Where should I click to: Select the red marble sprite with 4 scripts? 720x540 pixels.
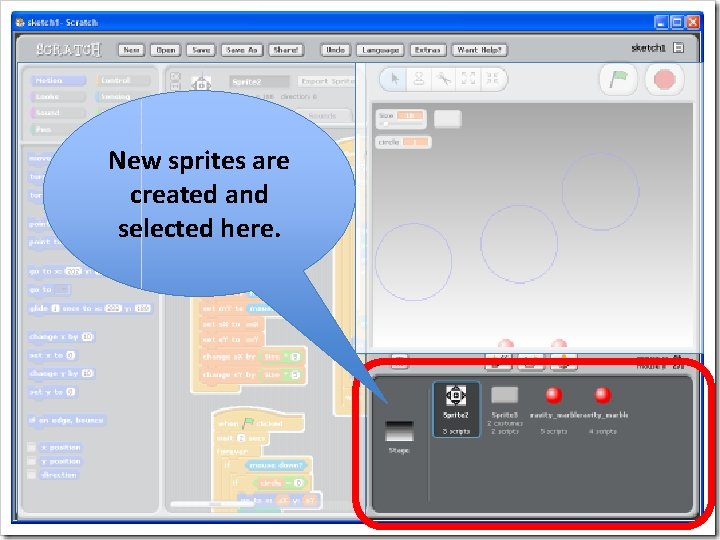pos(602,409)
